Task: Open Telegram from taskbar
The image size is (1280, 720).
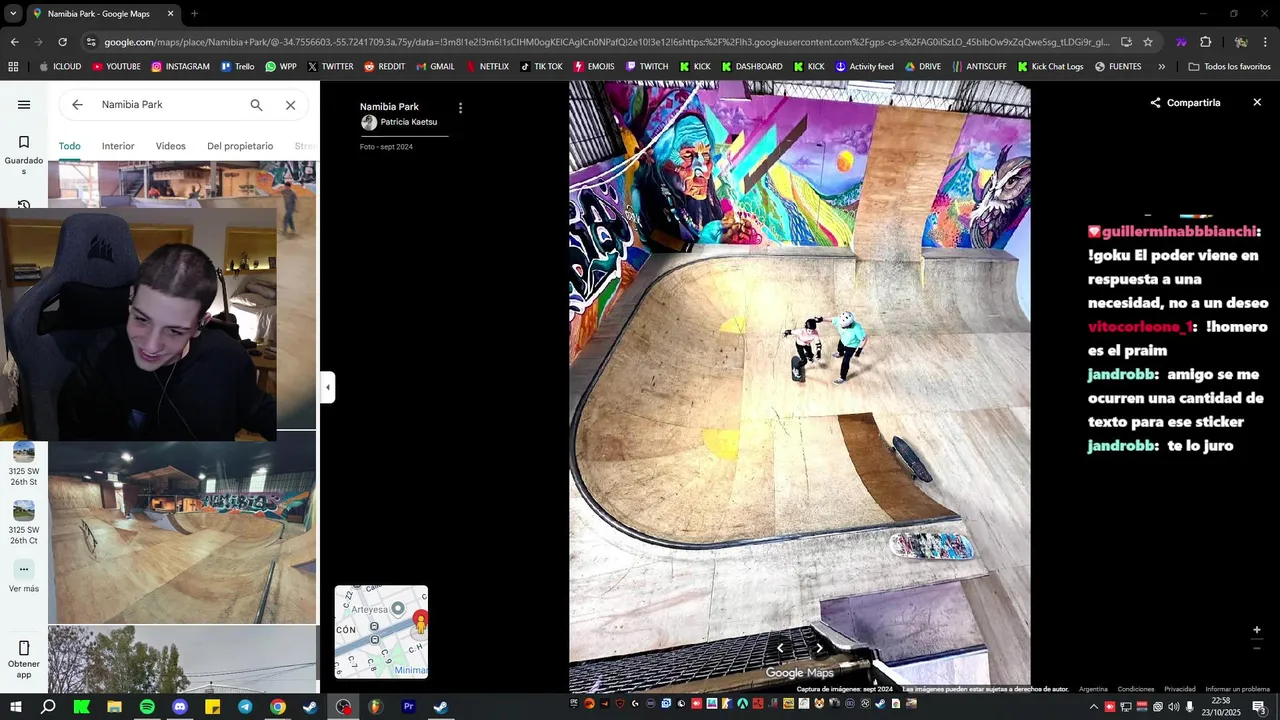Action: pyautogui.click(x=245, y=707)
